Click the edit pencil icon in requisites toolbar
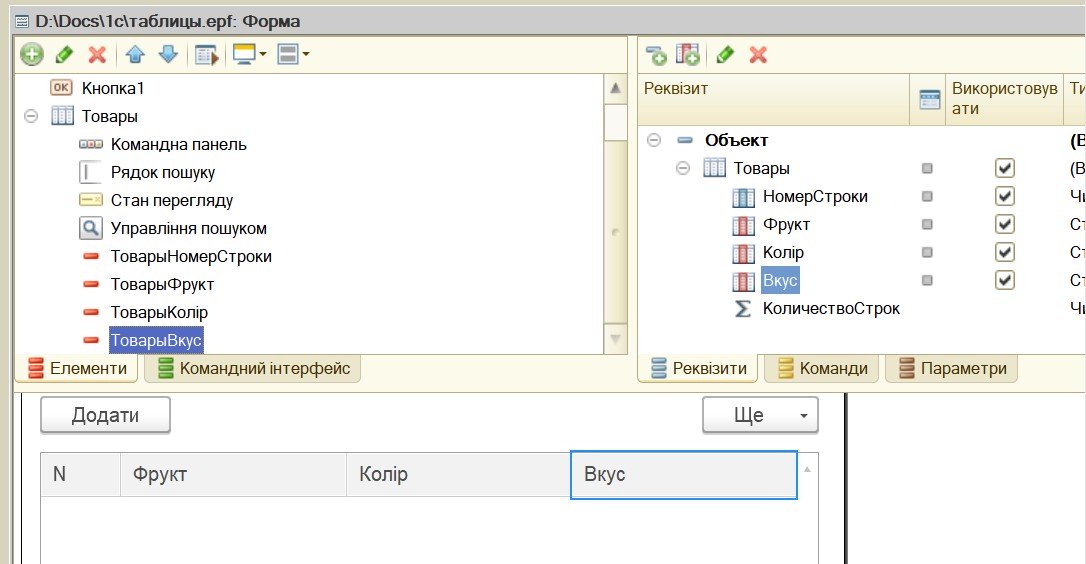 coord(725,55)
